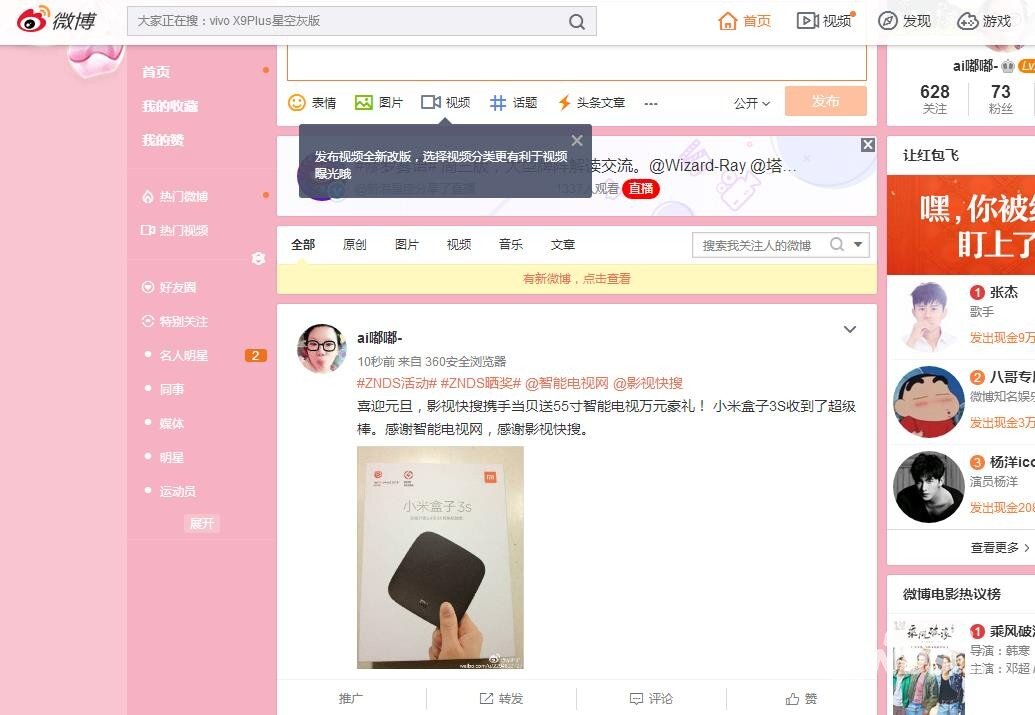The height and width of the screenshot is (715, 1035).
Task: Select the 视频 feed tab
Action: 459,245
